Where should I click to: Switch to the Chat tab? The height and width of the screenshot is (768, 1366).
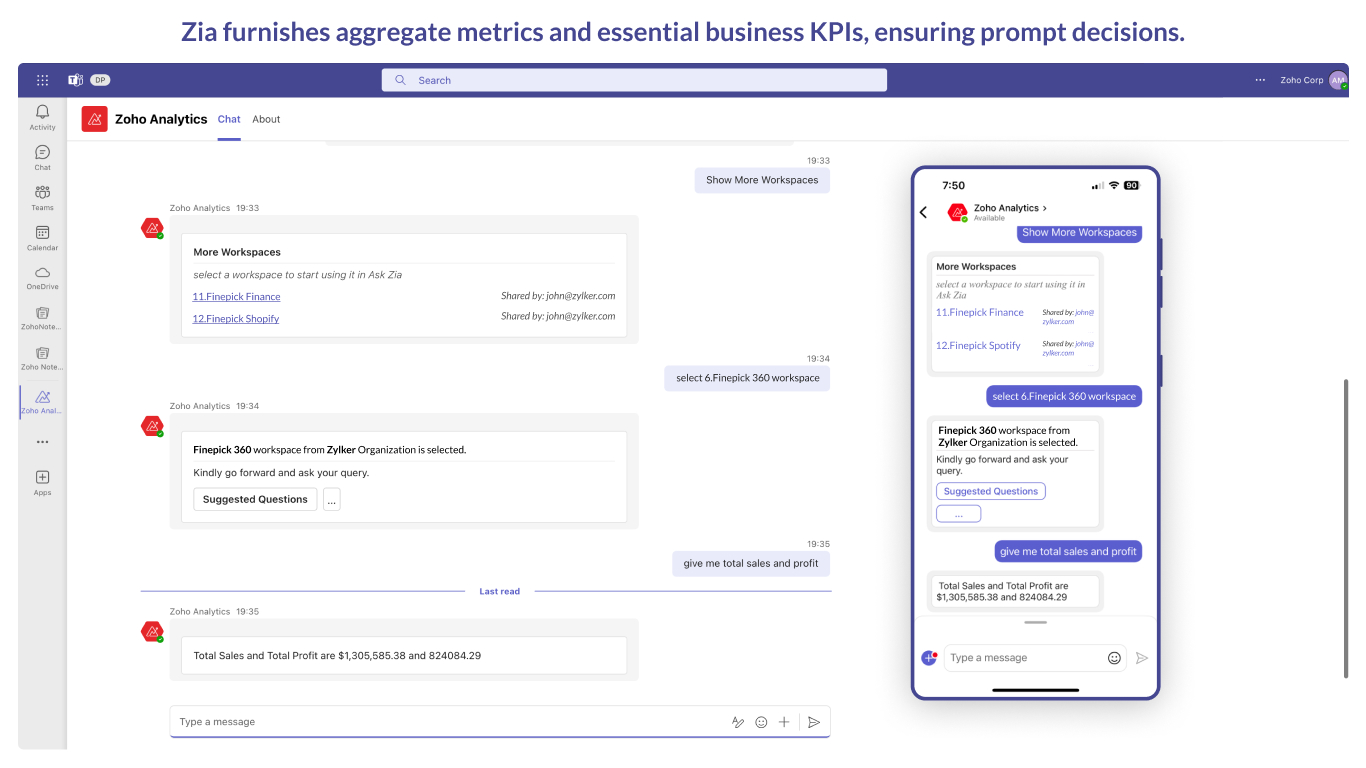(229, 119)
